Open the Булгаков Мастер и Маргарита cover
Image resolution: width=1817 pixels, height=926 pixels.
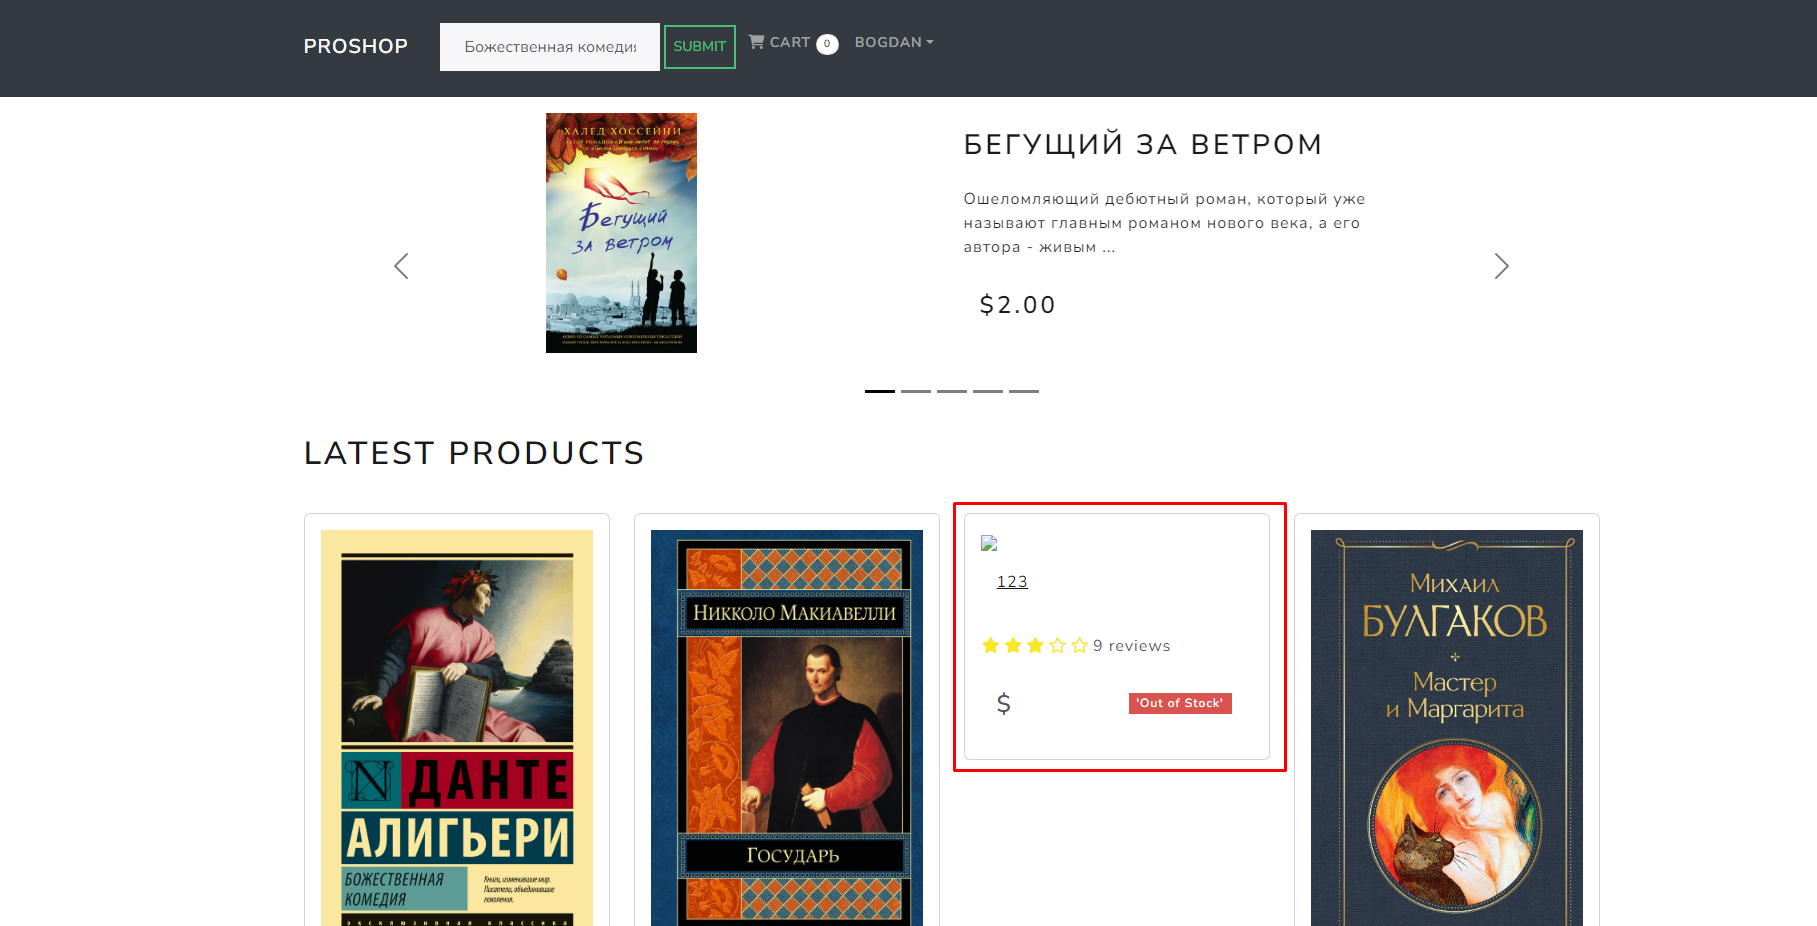[1447, 728]
